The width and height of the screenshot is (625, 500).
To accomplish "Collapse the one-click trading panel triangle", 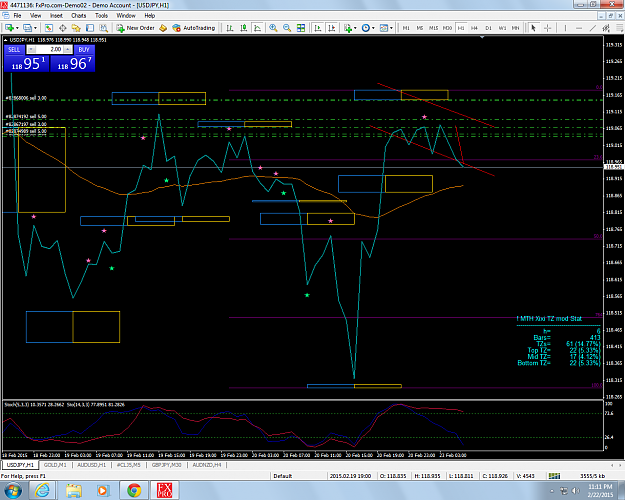I will 6,40.
